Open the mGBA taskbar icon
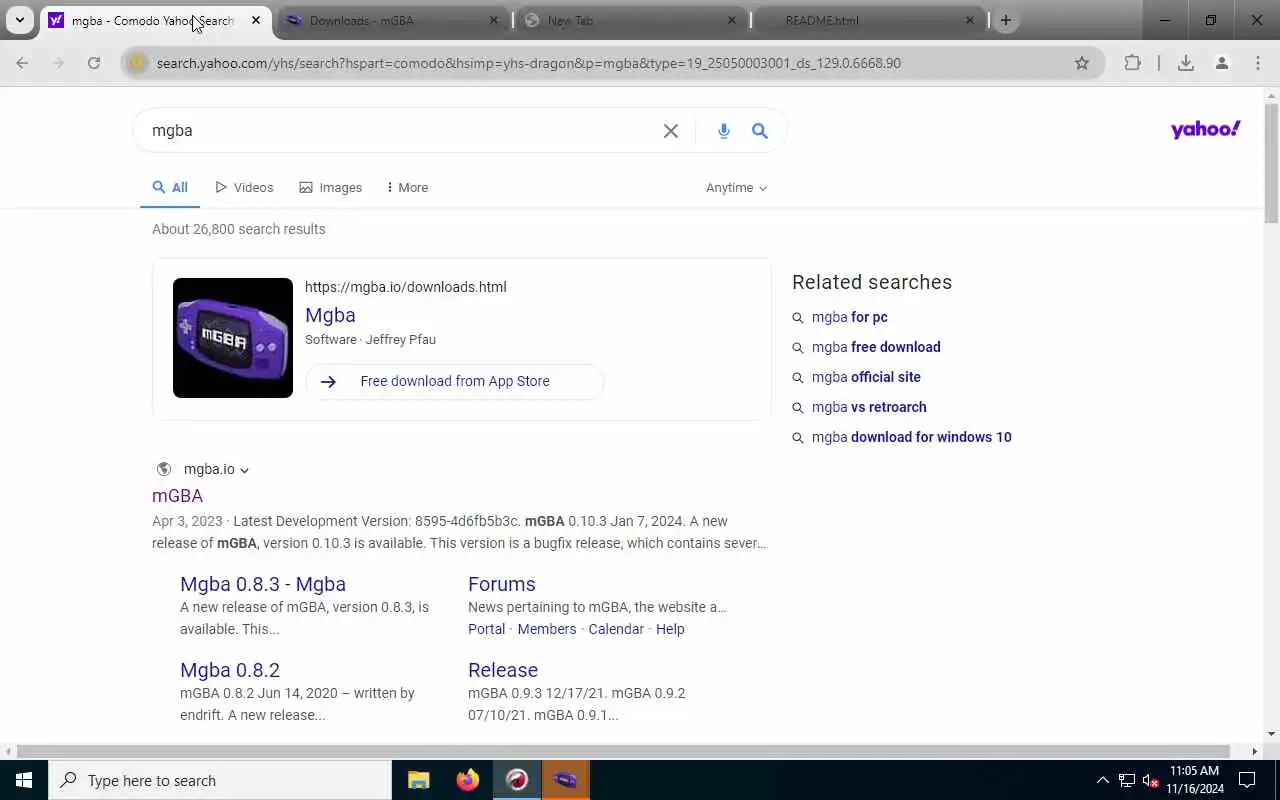 click(565, 780)
